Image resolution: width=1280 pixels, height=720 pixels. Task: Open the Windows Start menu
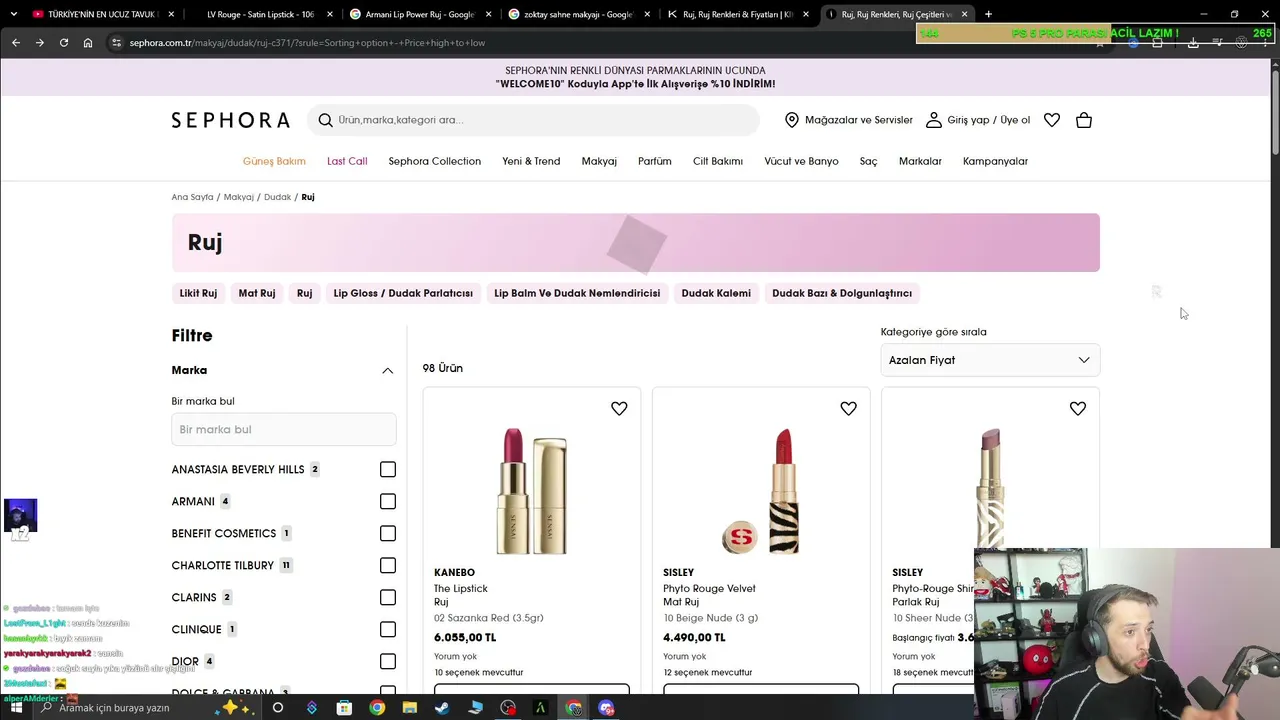[x=16, y=708]
